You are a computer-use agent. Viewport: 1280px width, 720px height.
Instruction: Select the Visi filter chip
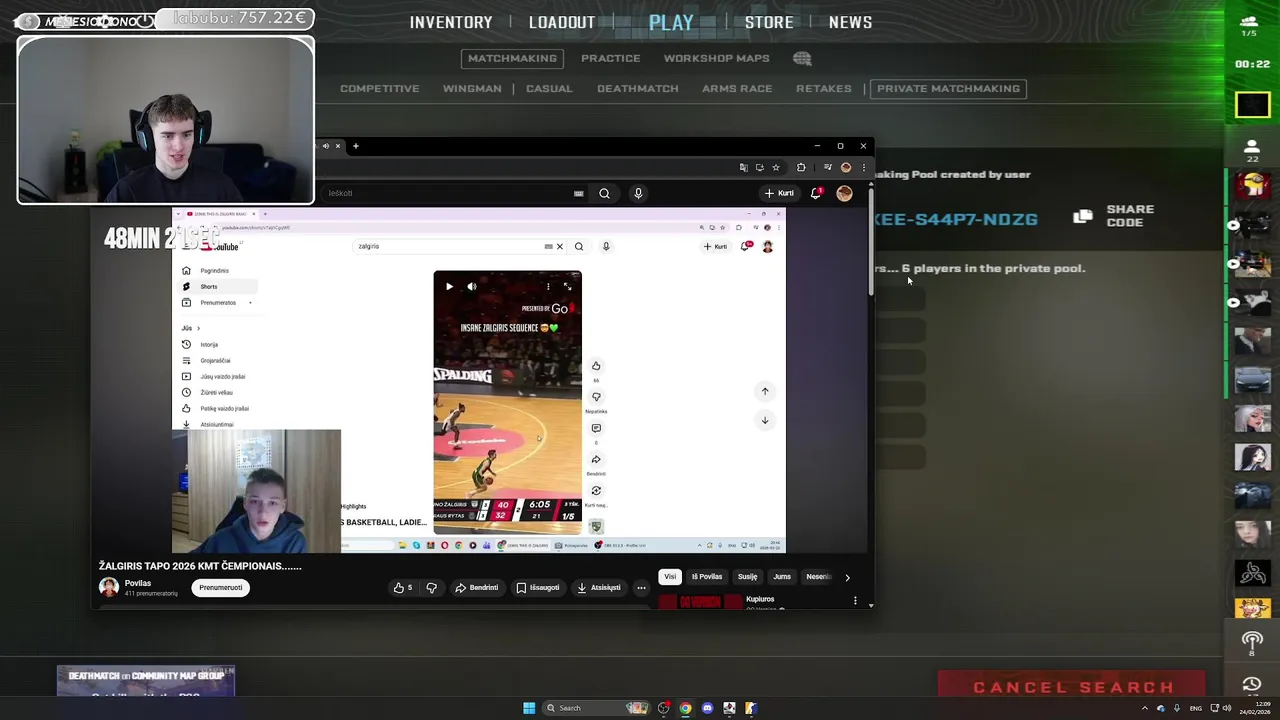pos(670,576)
